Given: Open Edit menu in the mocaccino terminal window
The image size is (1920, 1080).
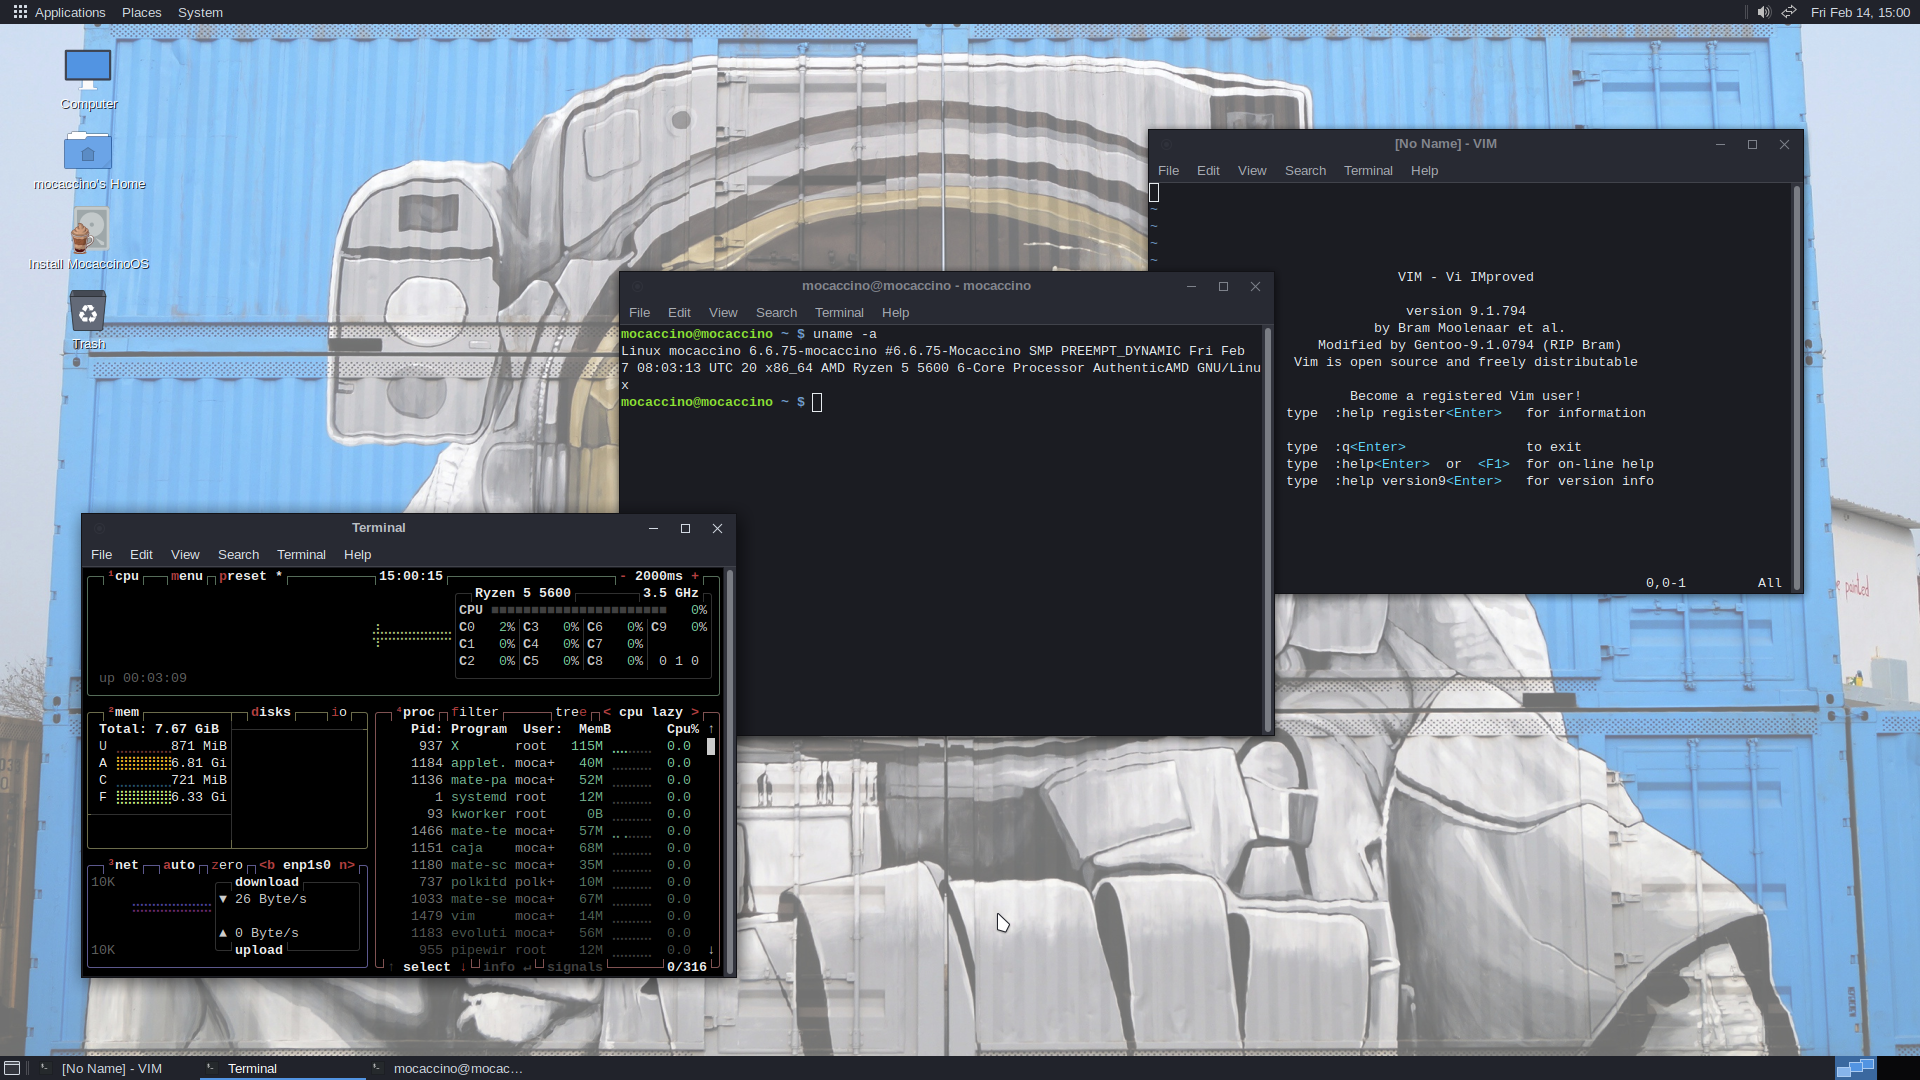Looking at the screenshot, I should (679, 313).
